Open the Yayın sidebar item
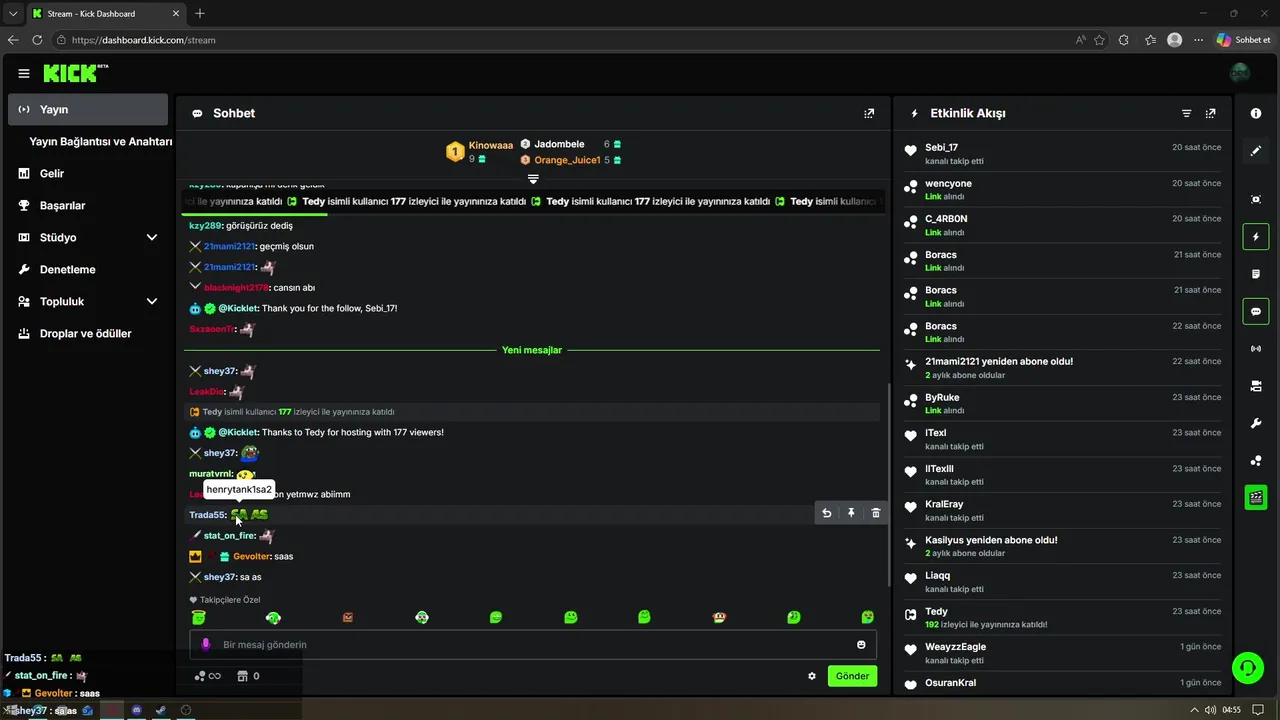 (x=88, y=109)
